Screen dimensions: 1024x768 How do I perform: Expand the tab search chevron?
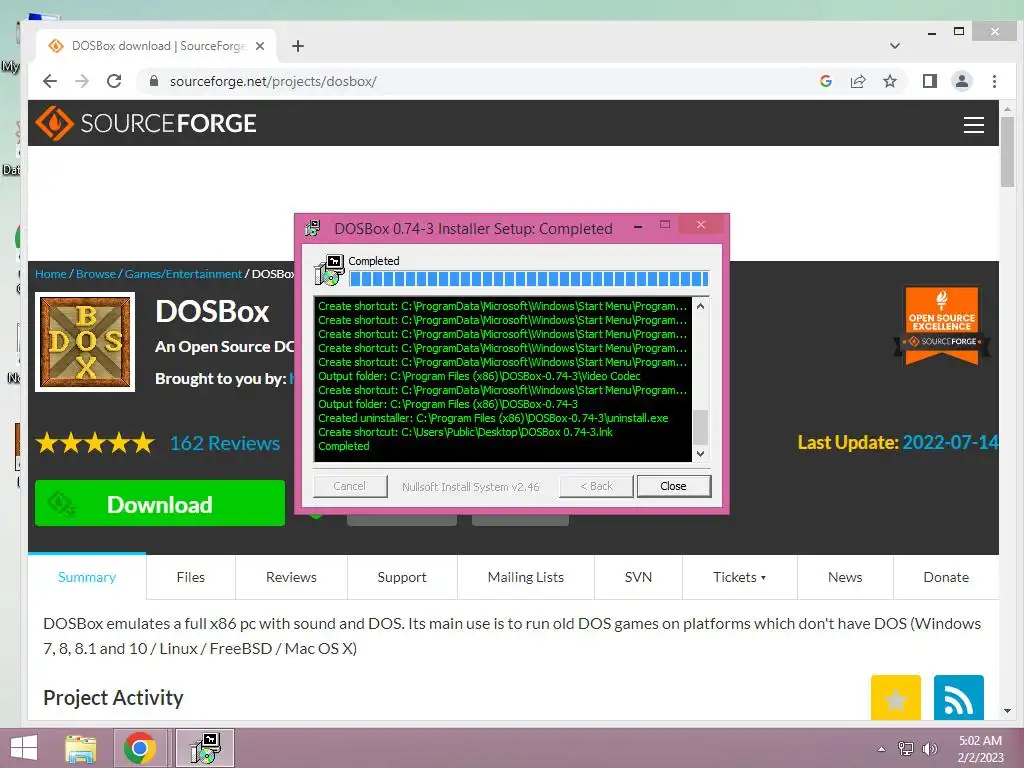click(895, 46)
